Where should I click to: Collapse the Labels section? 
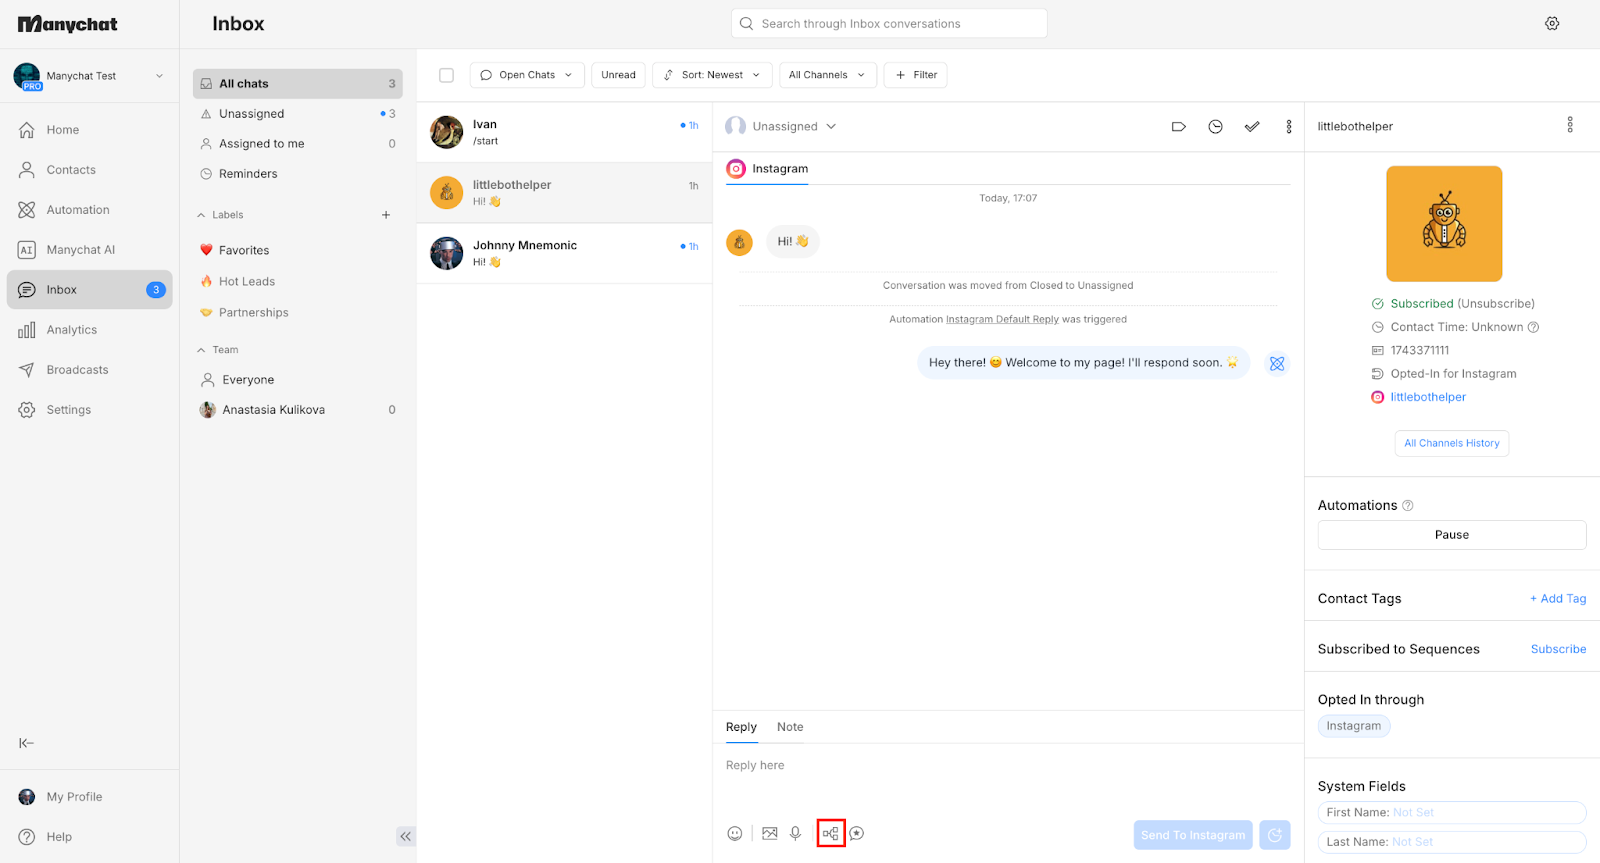click(201, 215)
